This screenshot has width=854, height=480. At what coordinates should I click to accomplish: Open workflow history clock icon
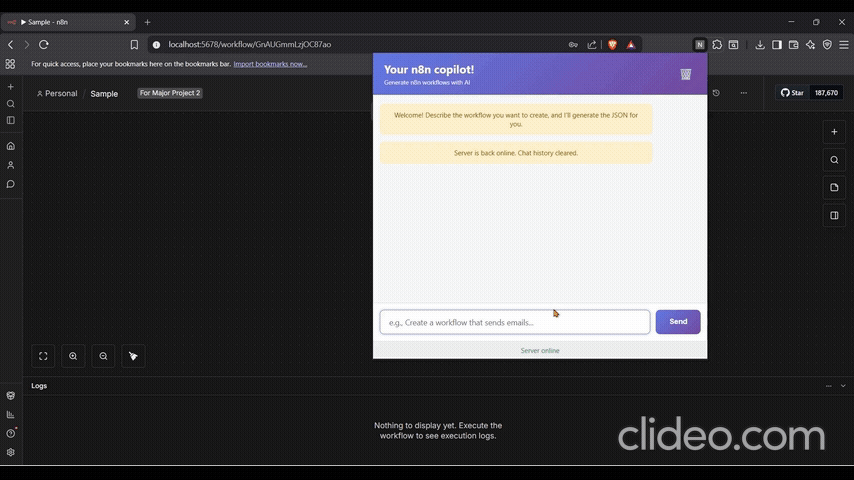point(716,93)
